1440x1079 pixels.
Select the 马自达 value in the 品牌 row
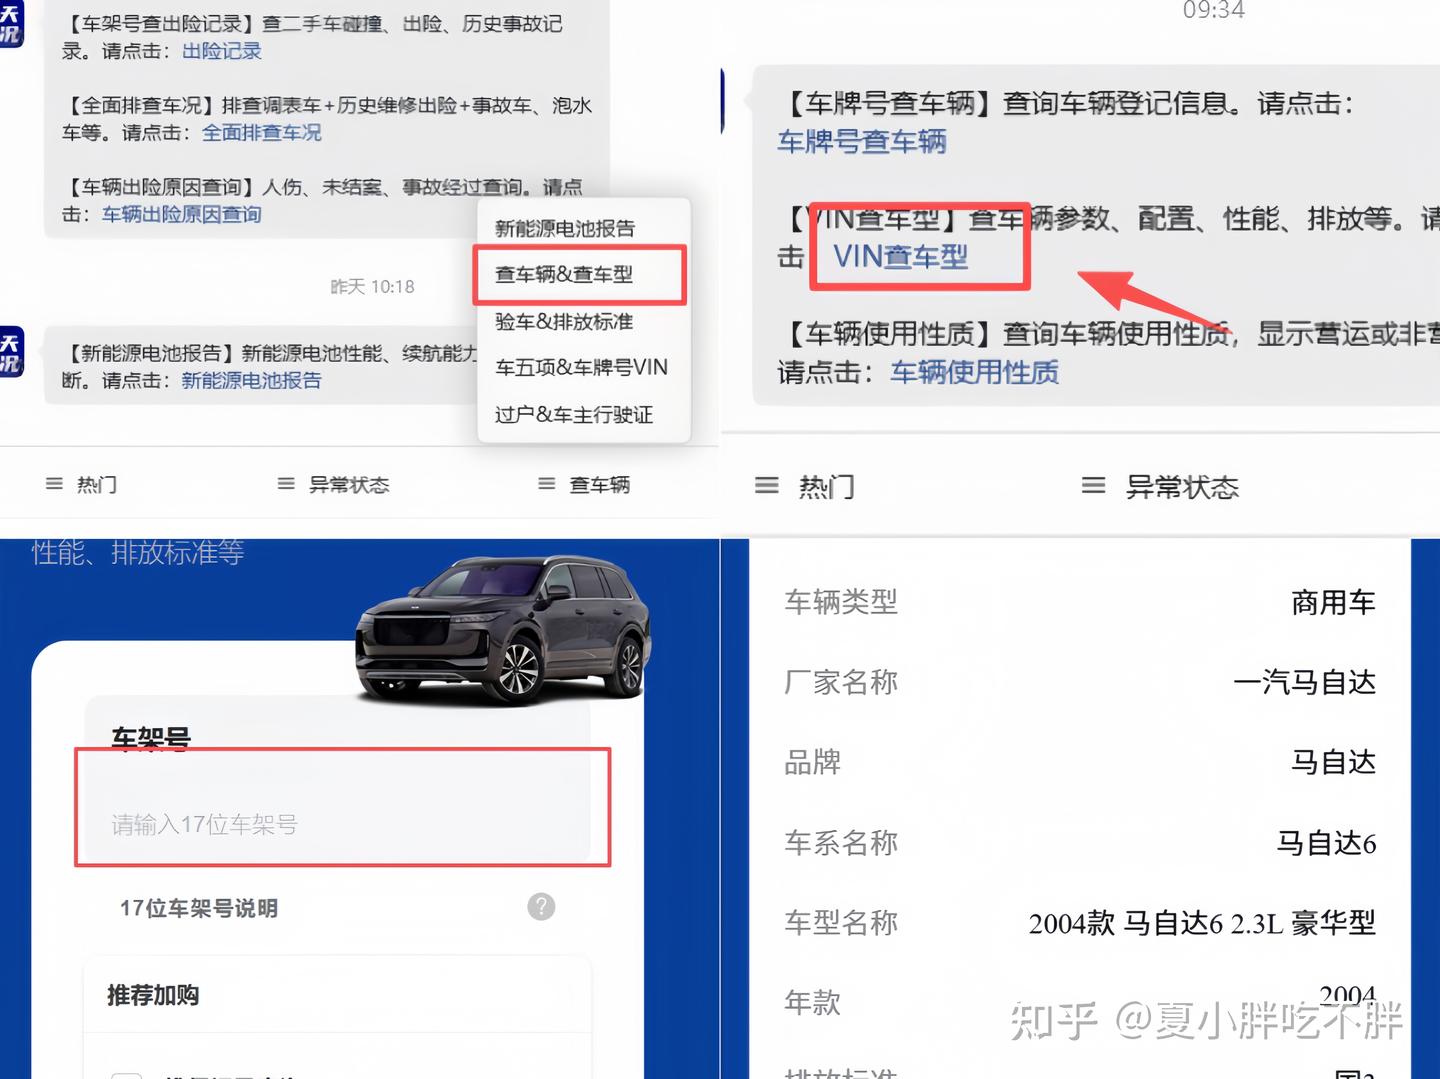[1333, 762]
